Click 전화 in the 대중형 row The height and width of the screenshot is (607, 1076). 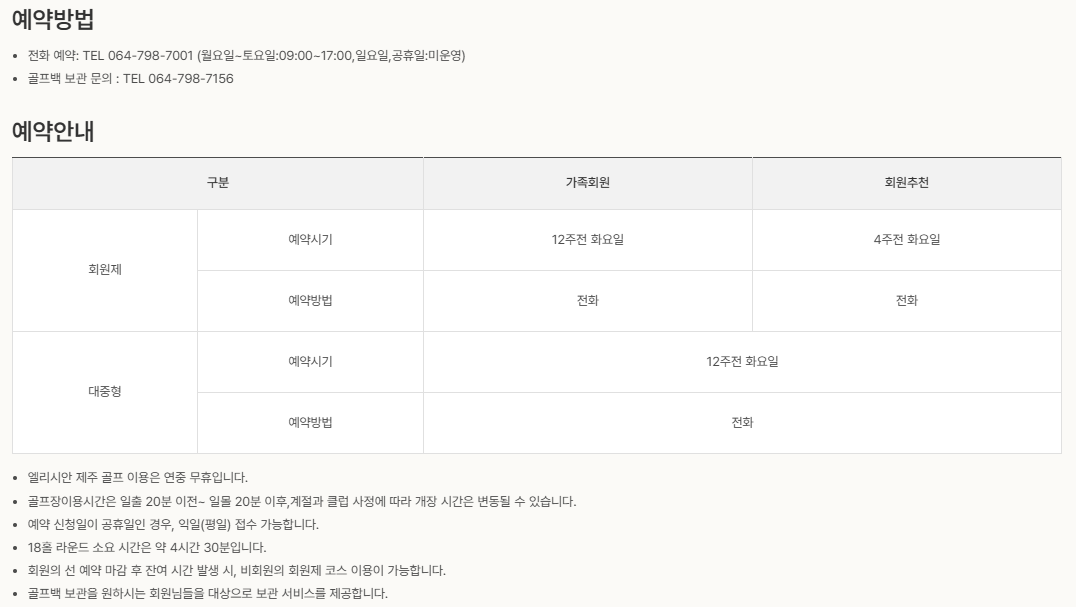742,423
